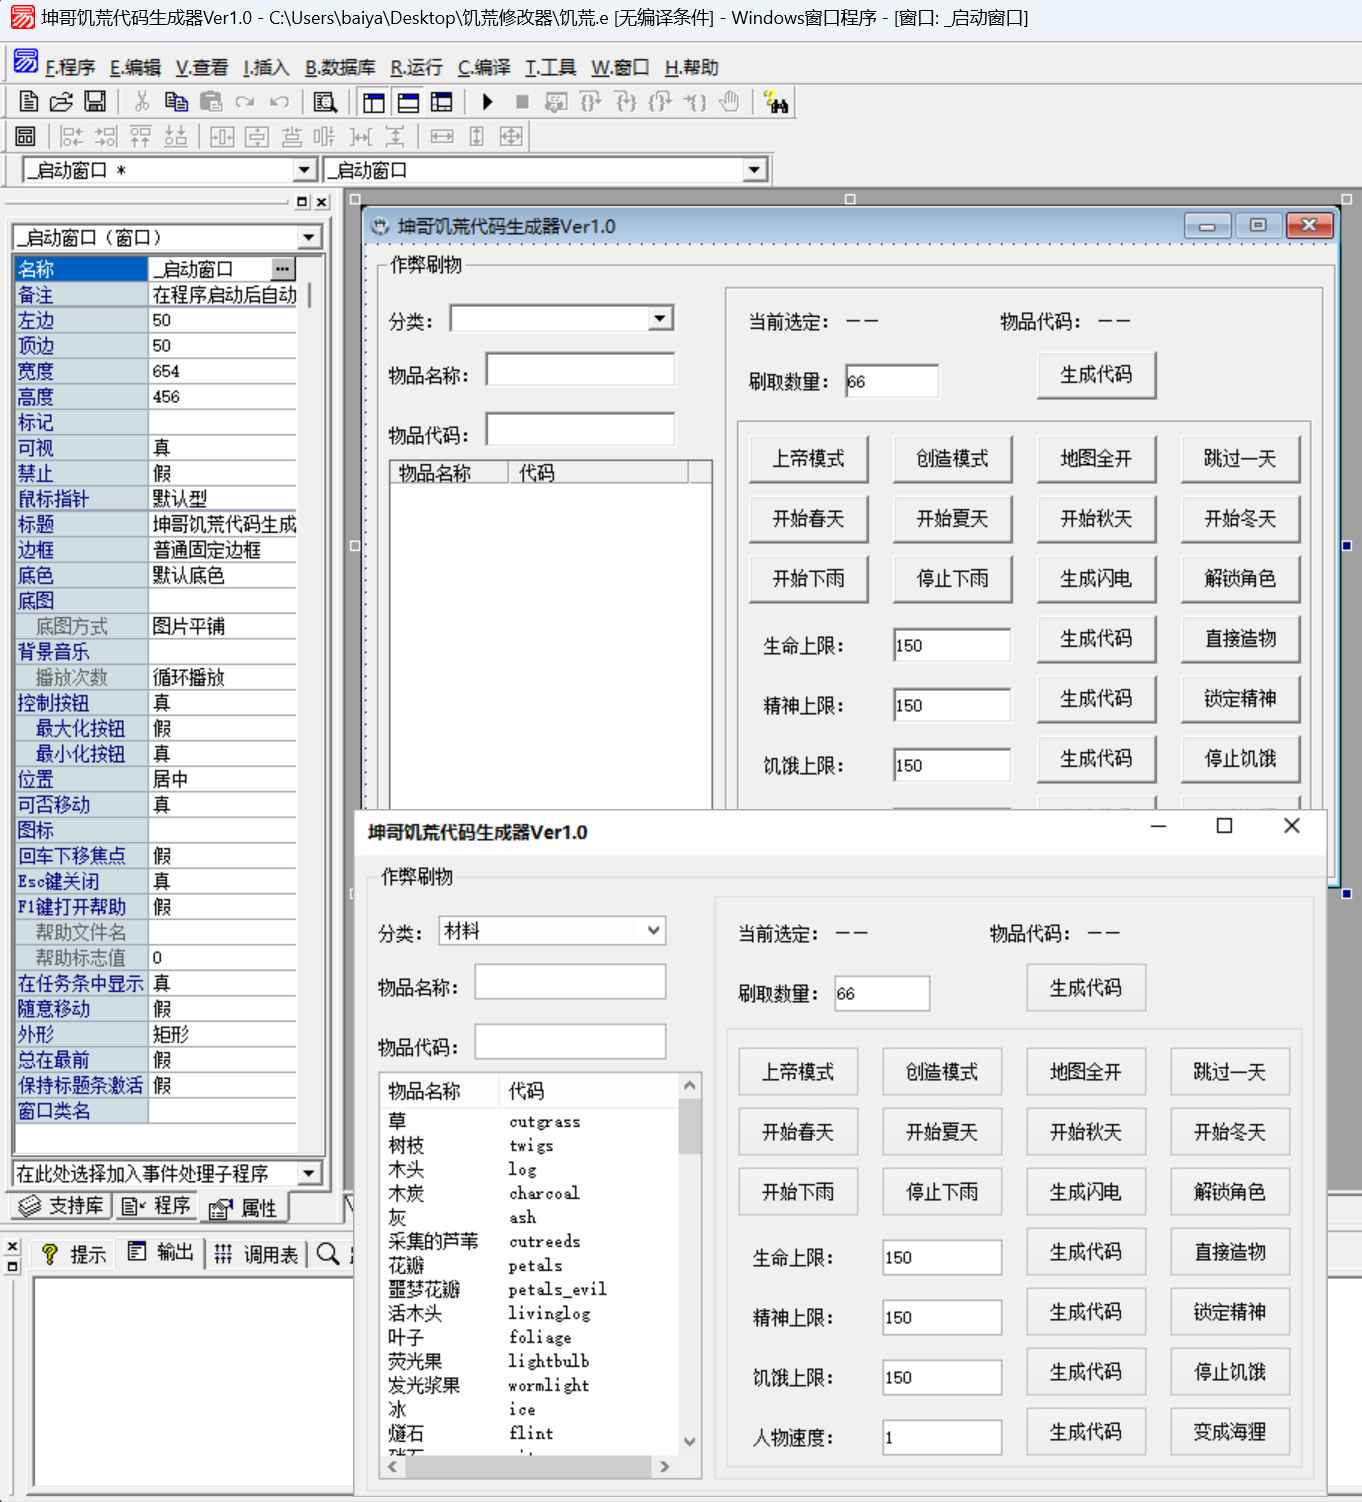Run the program with the play icon

click(x=487, y=102)
